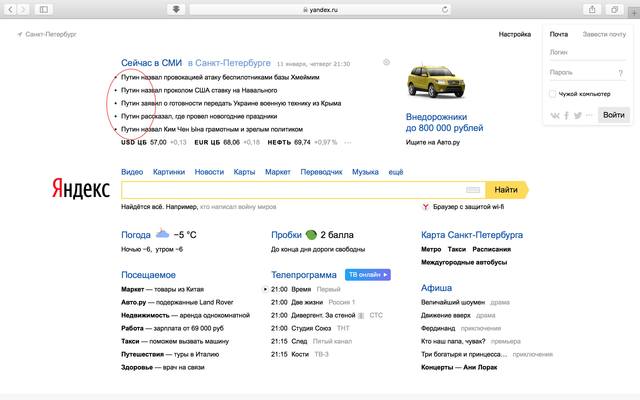The height and width of the screenshot is (400, 640).
Task: Click the Safari address bar
Action: click(320, 9)
